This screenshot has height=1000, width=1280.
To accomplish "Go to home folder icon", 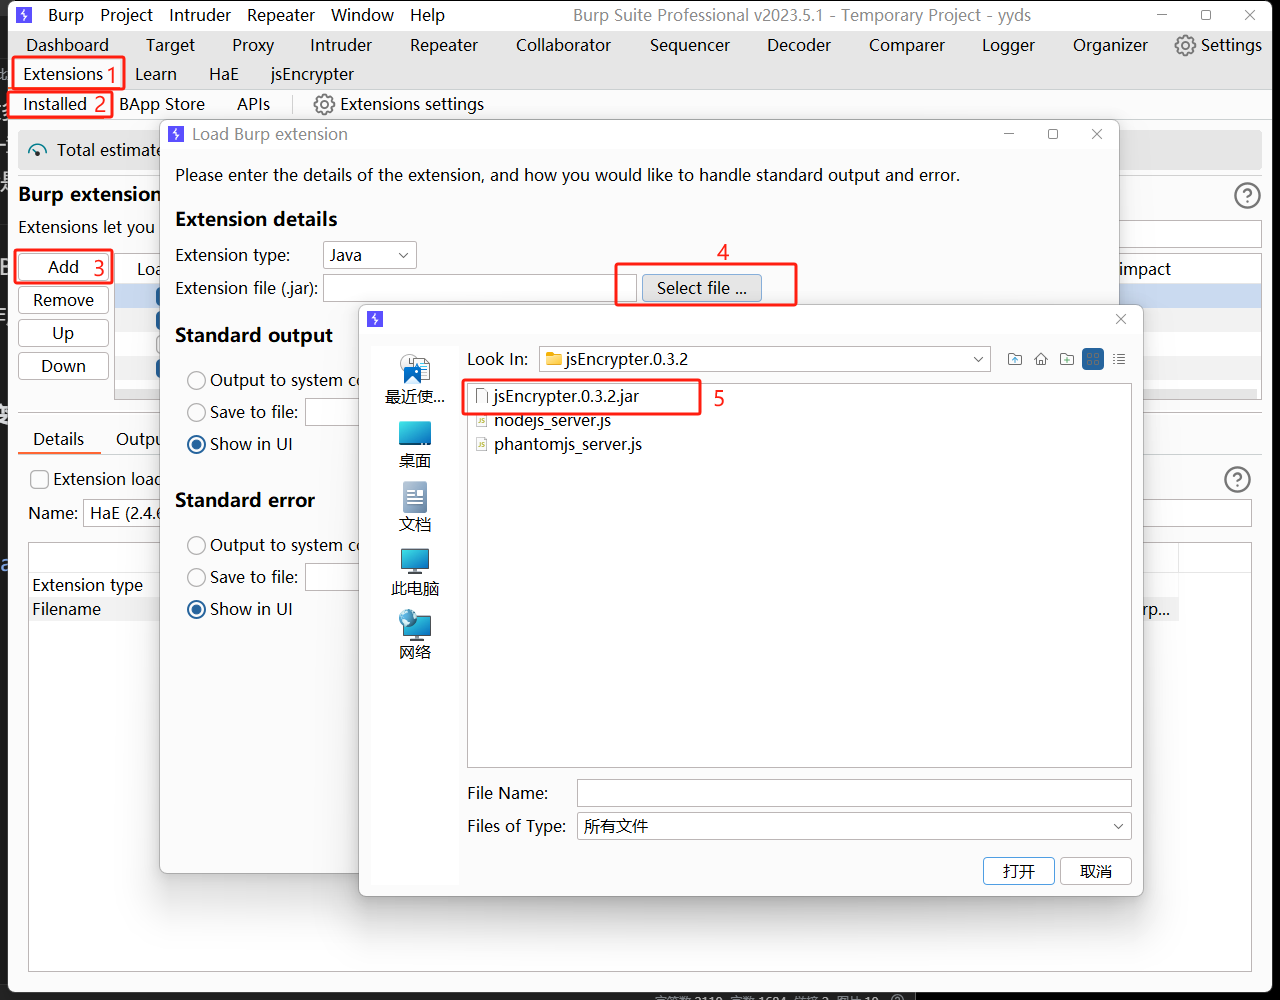I will pos(1041,359).
